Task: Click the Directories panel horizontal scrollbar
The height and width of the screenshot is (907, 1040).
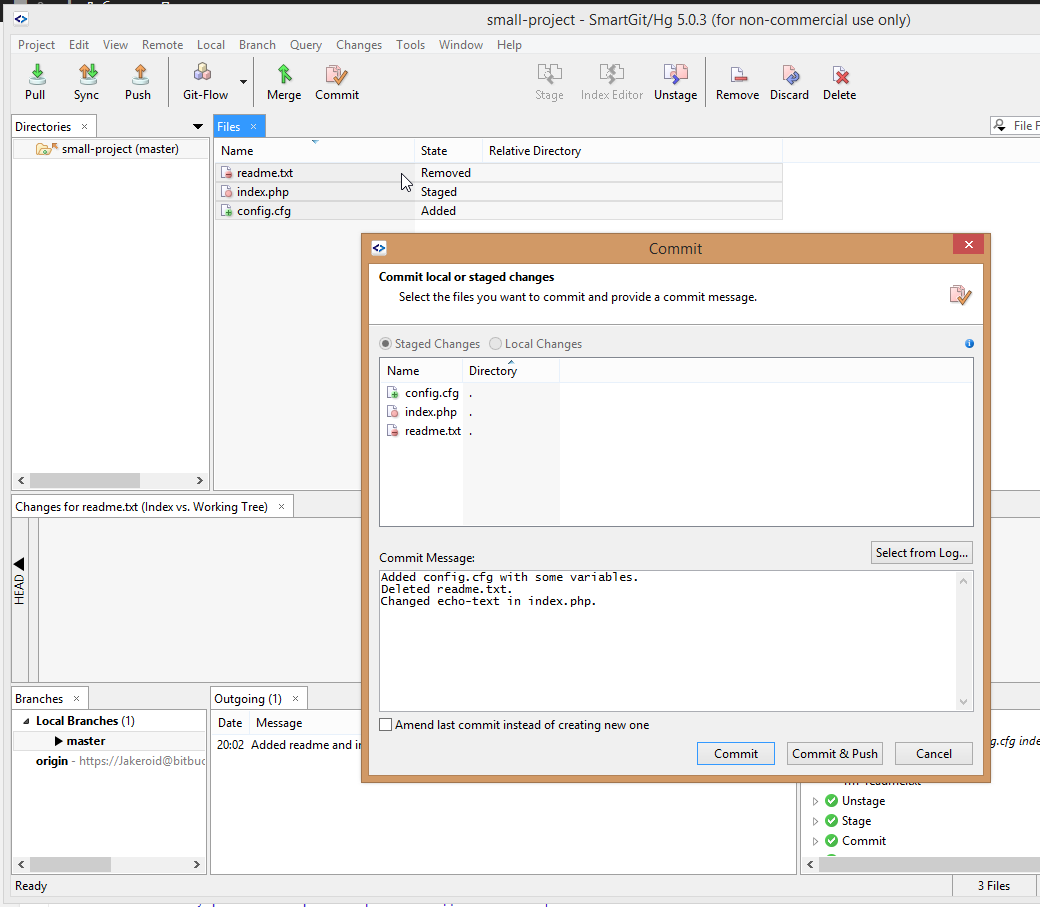Action: 110,480
